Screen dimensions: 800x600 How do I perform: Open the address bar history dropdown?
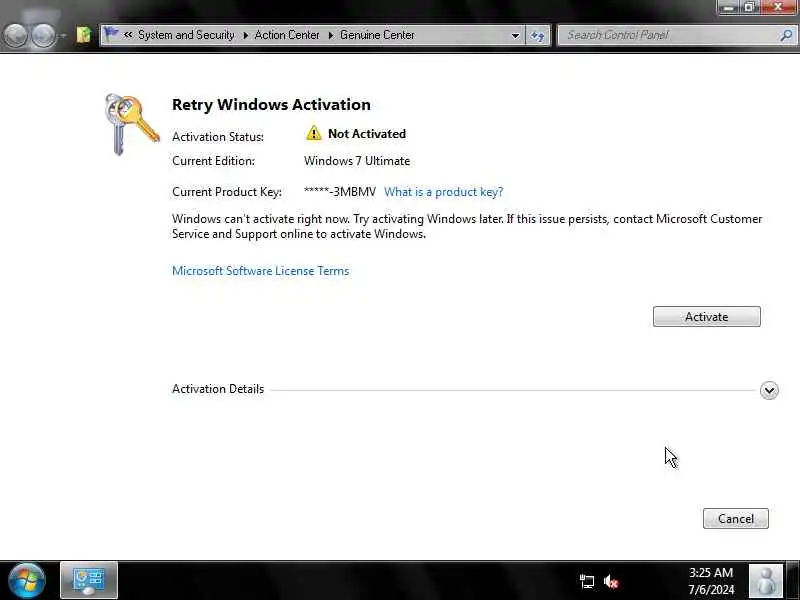point(515,35)
